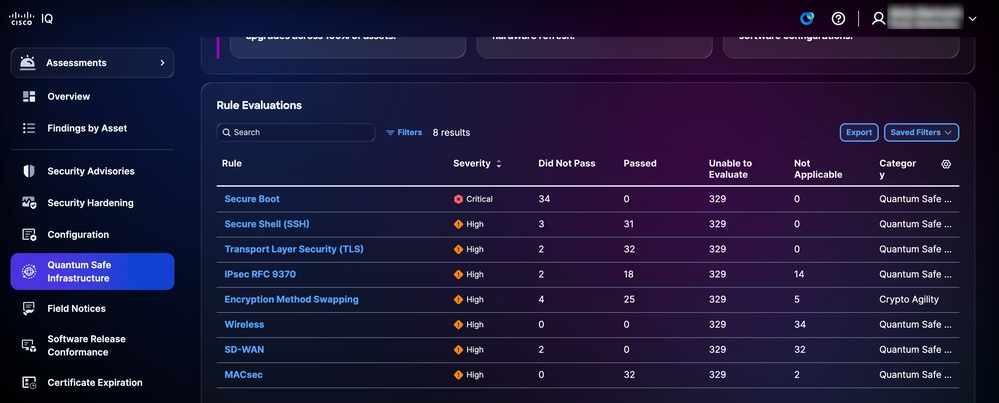The height and width of the screenshot is (403, 999).
Task: Click the table column settings gear icon
Action: pos(946,164)
